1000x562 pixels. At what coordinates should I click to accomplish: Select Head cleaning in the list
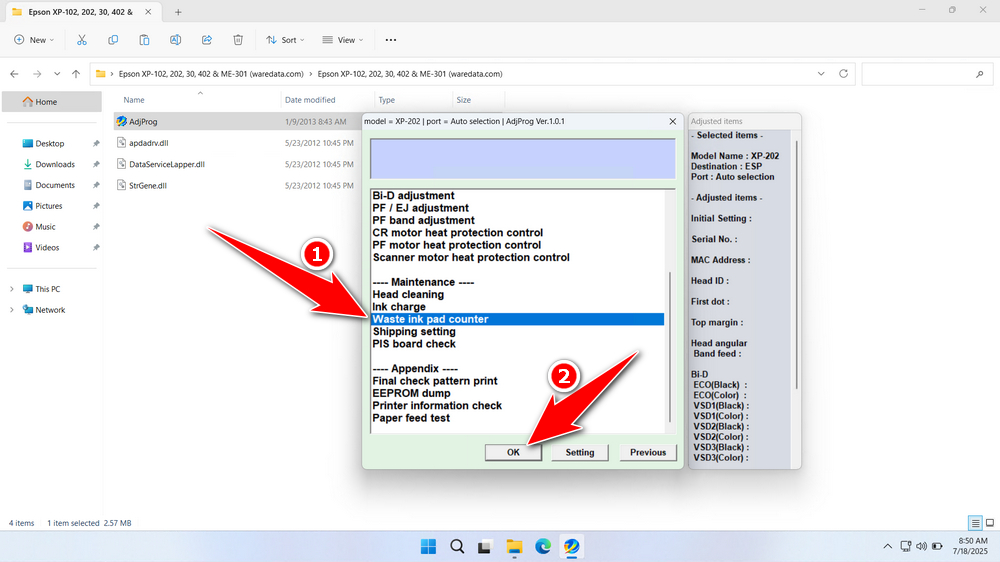[x=408, y=295]
